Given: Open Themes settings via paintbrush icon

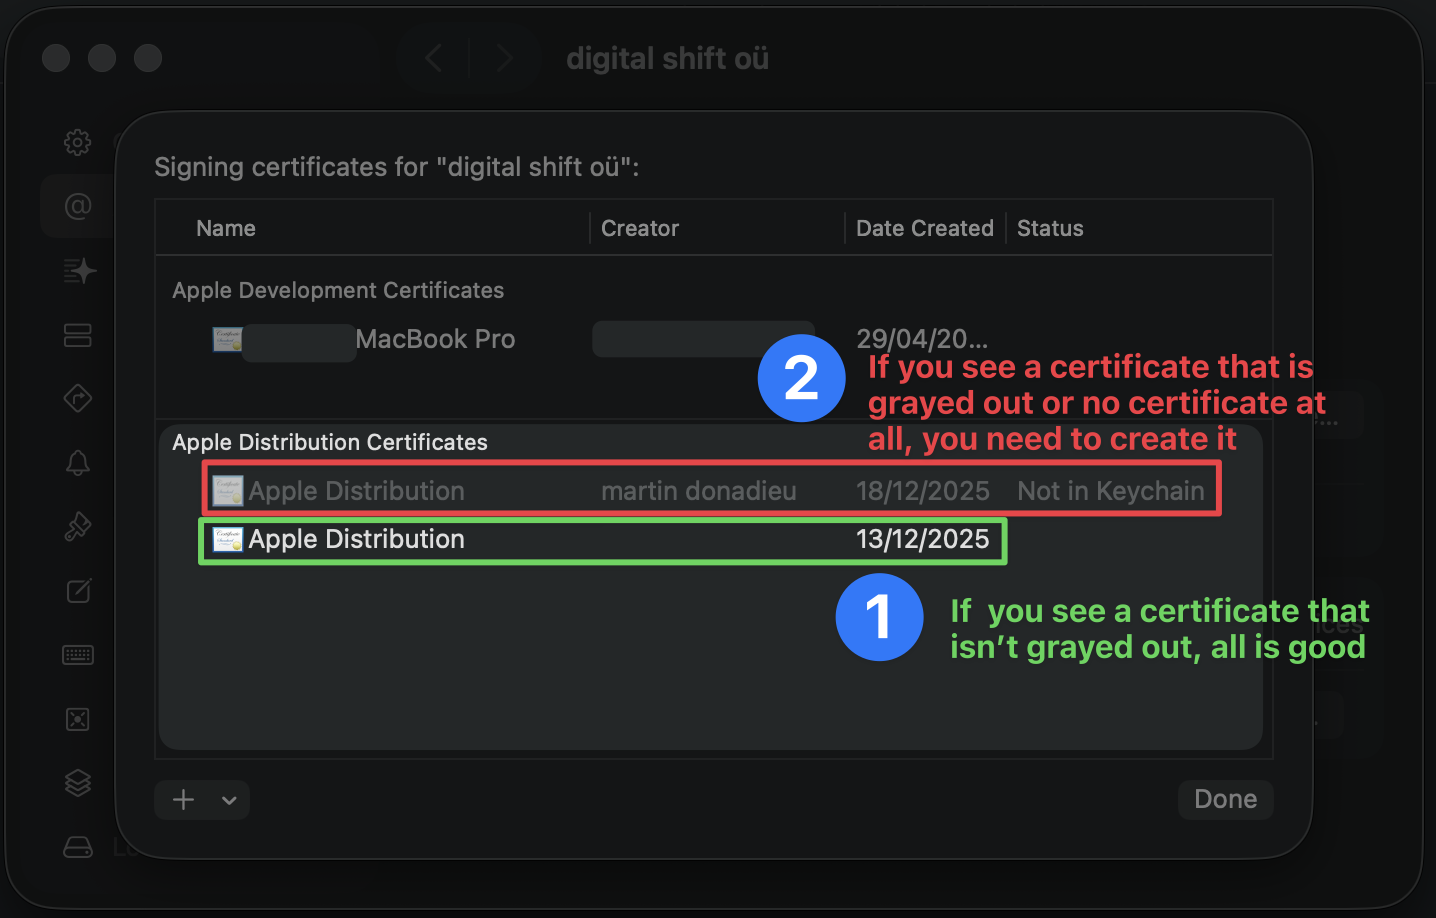Looking at the screenshot, I should 77,527.
